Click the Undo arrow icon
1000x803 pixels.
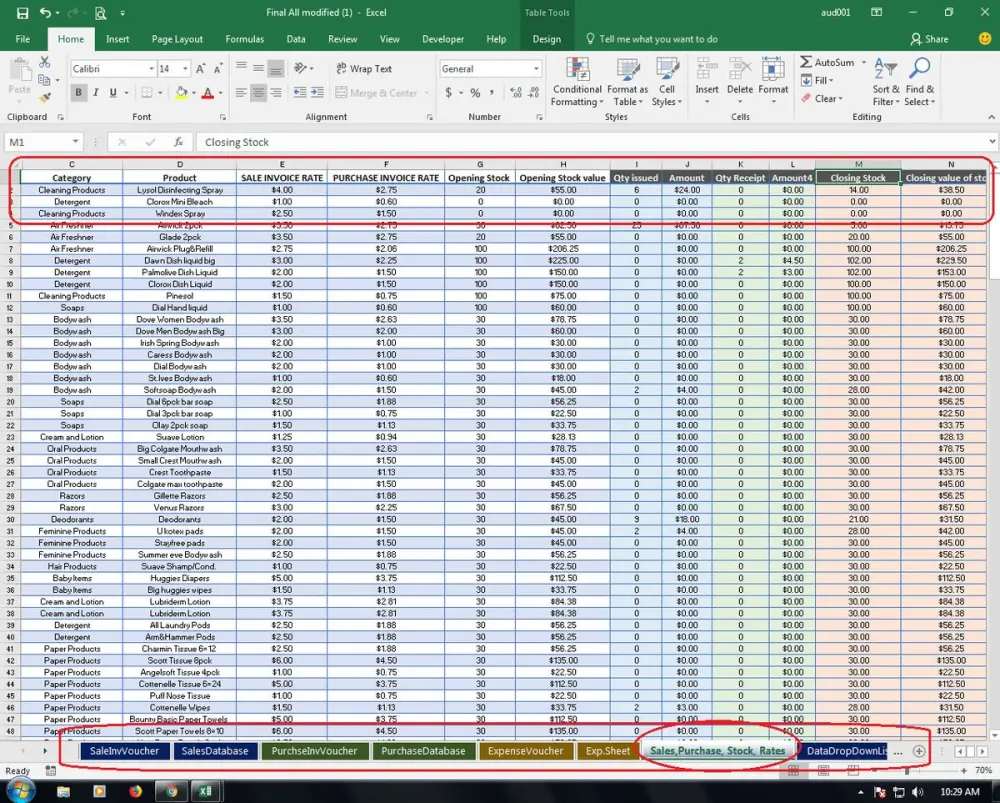(45, 13)
